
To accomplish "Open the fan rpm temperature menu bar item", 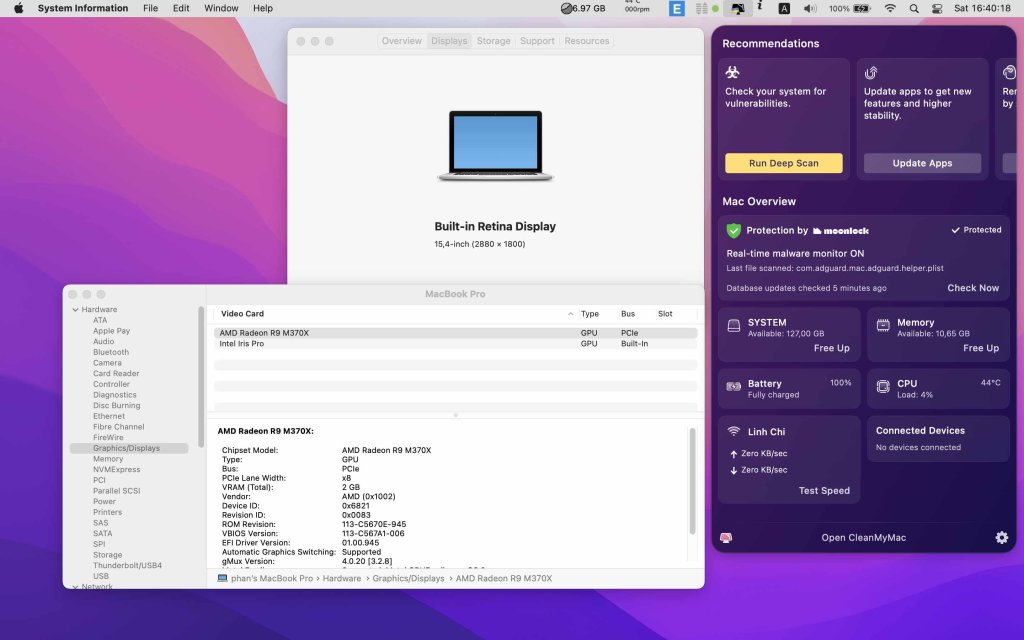I will click(x=637, y=8).
